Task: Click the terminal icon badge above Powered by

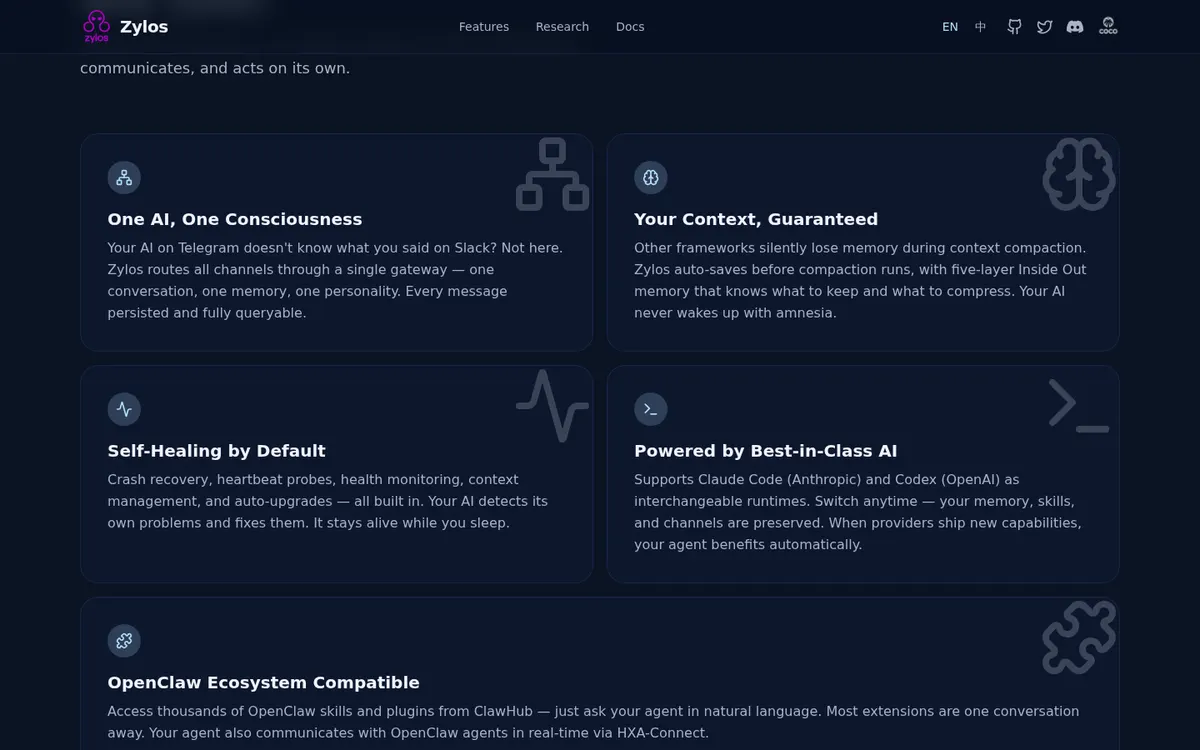Action: (x=651, y=409)
